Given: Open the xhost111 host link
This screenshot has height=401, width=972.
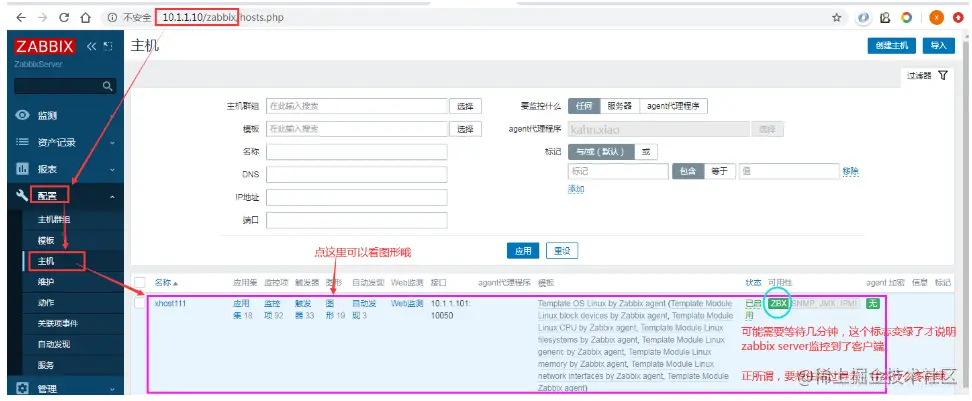Looking at the screenshot, I should click(x=170, y=304).
